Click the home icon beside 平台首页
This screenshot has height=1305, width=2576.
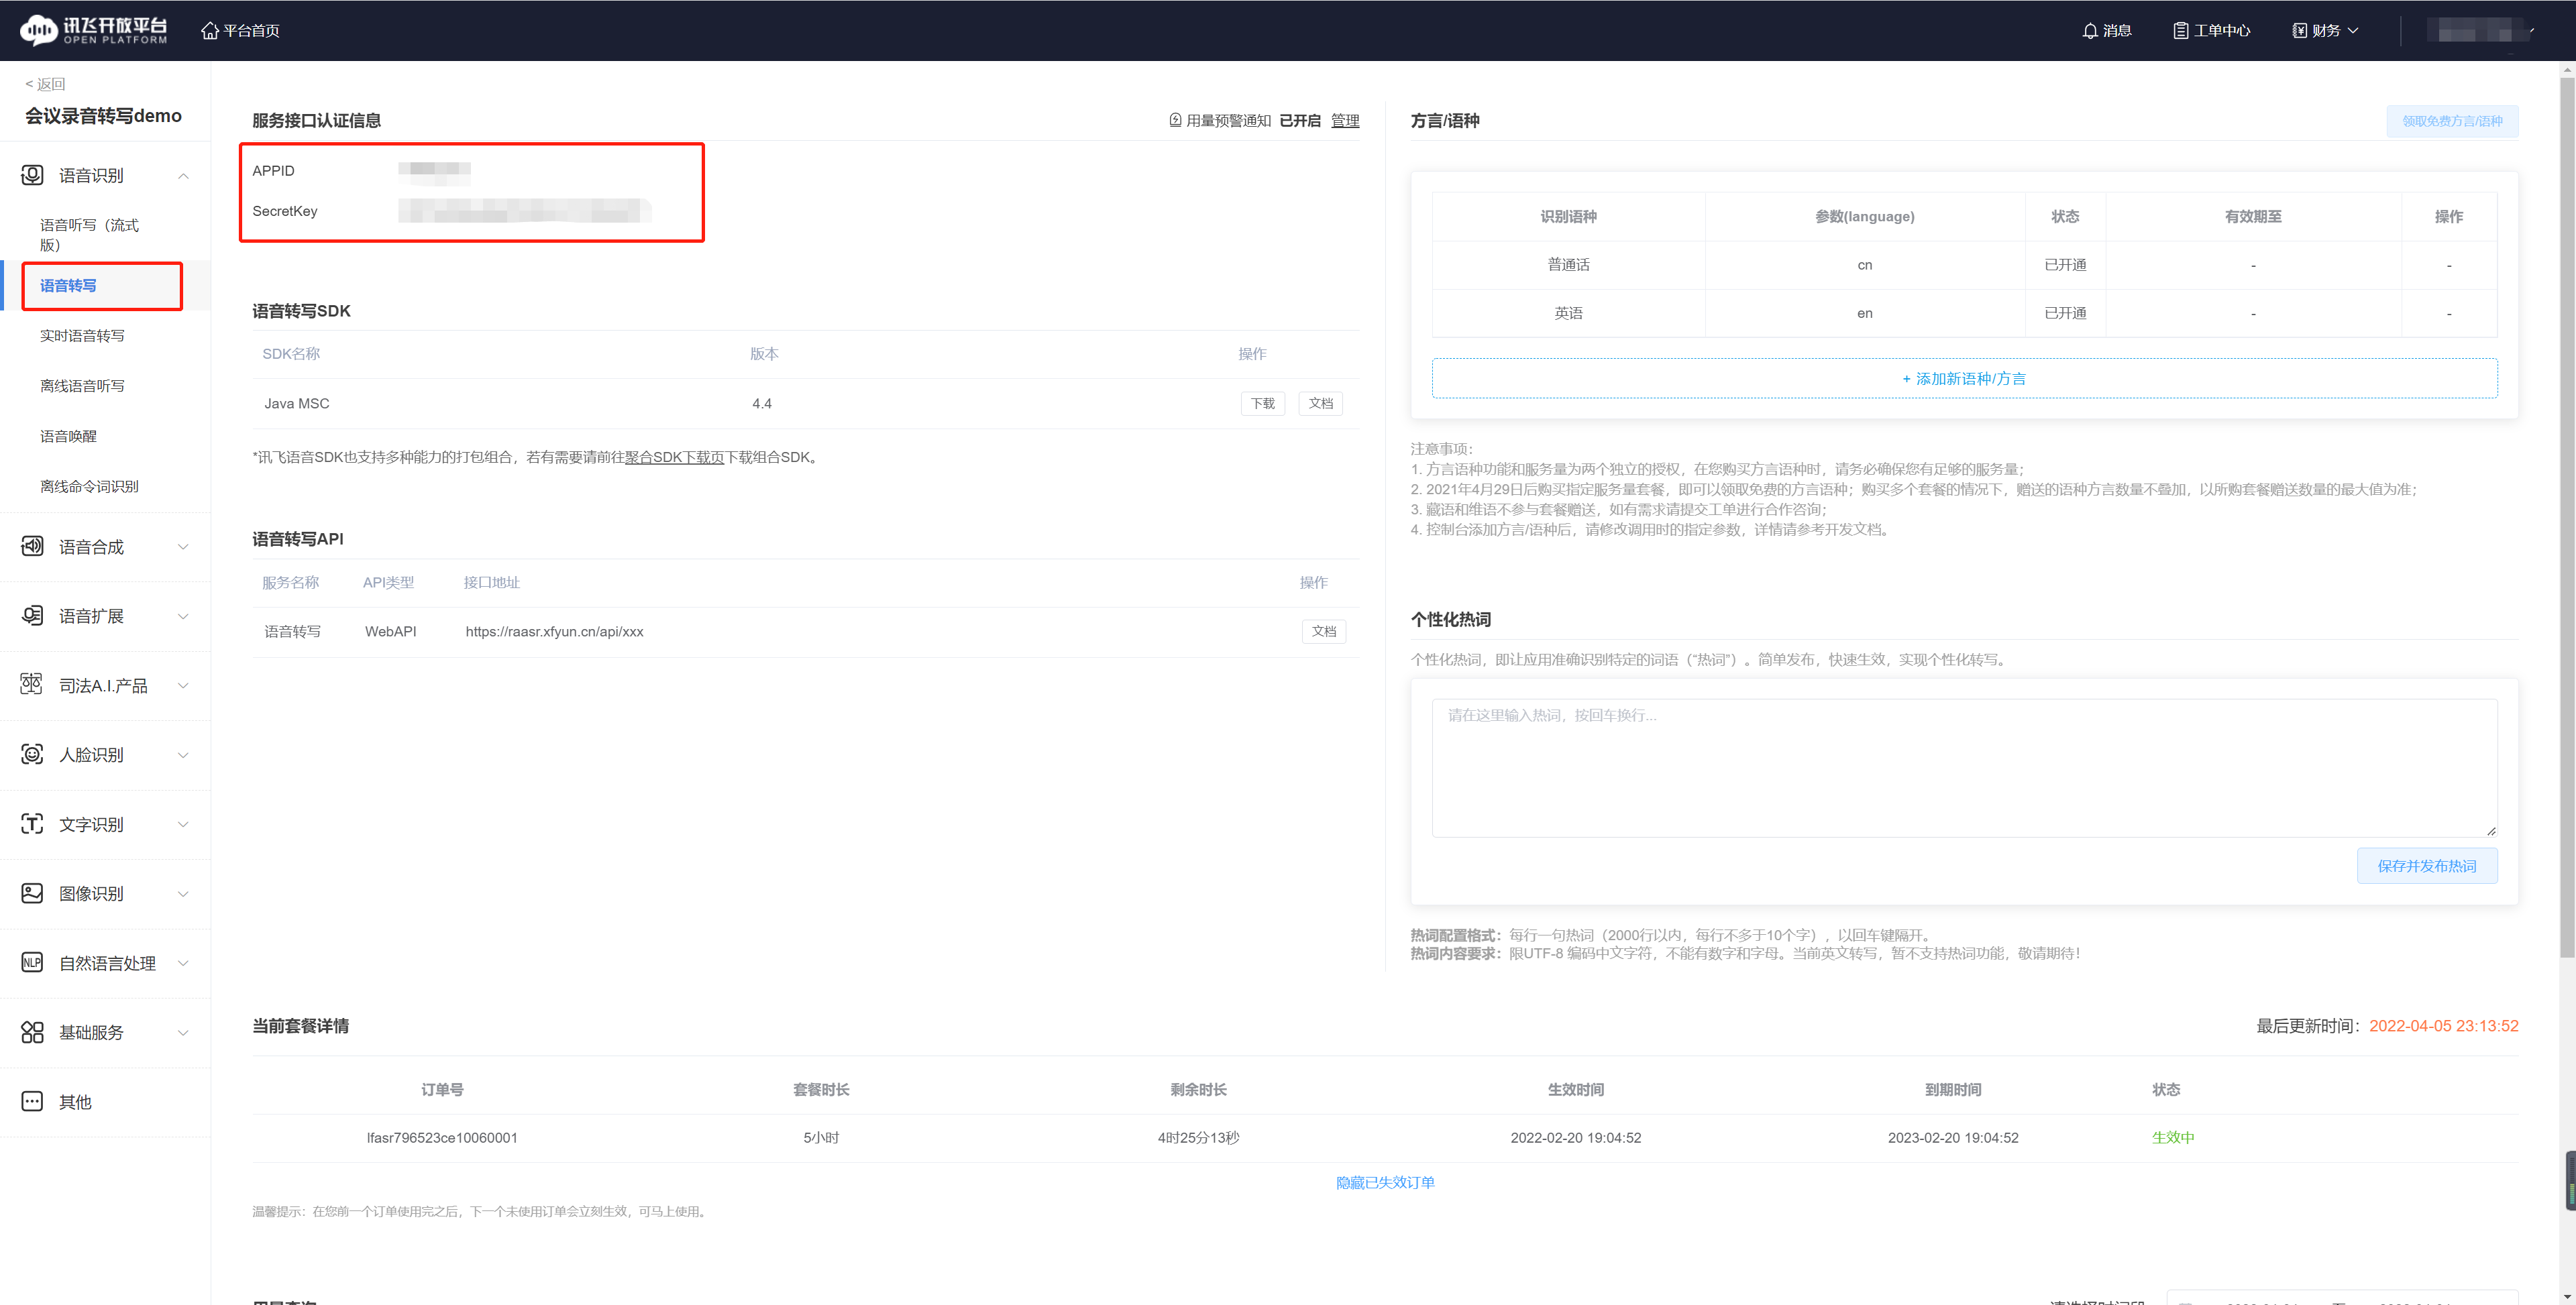pyautogui.click(x=210, y=31)
